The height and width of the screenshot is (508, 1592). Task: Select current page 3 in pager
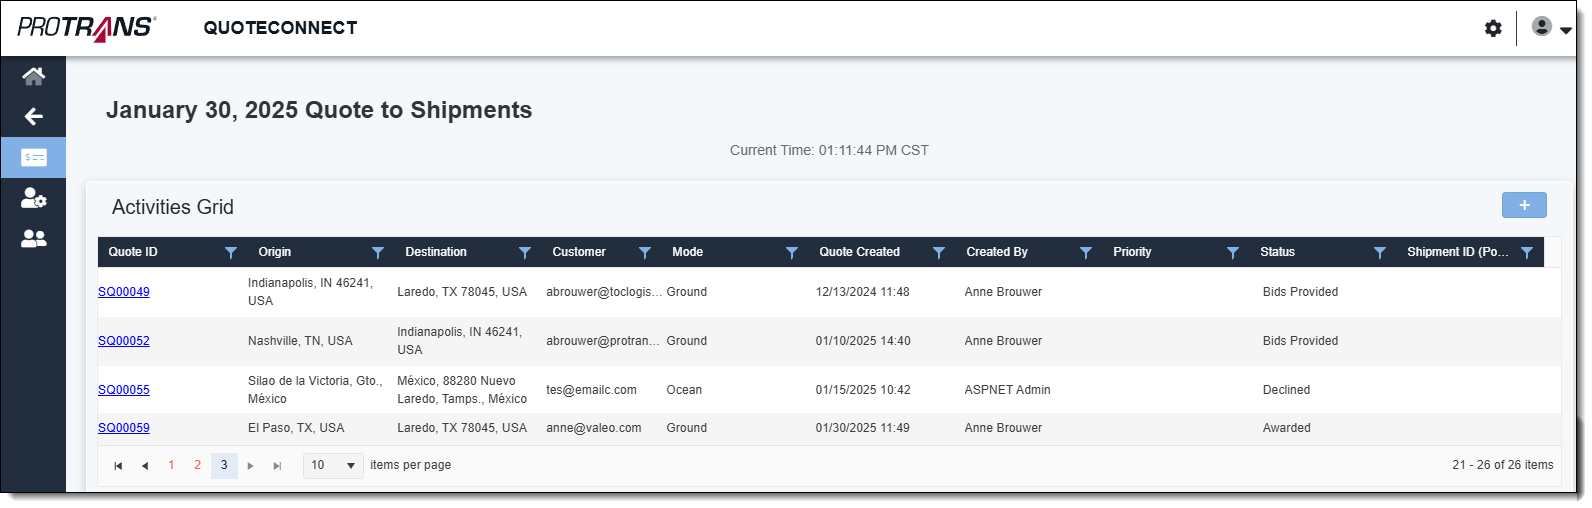[x=224, y=465]
